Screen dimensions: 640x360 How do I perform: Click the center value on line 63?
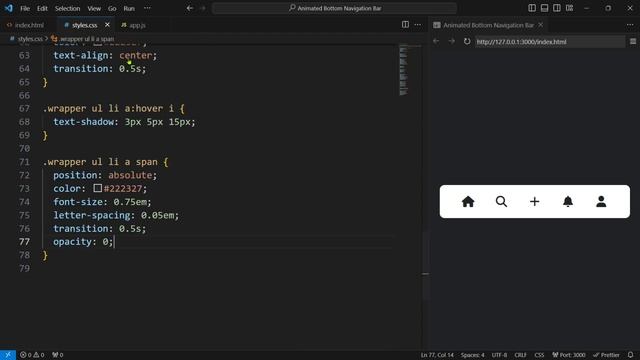tap(136, 55)
